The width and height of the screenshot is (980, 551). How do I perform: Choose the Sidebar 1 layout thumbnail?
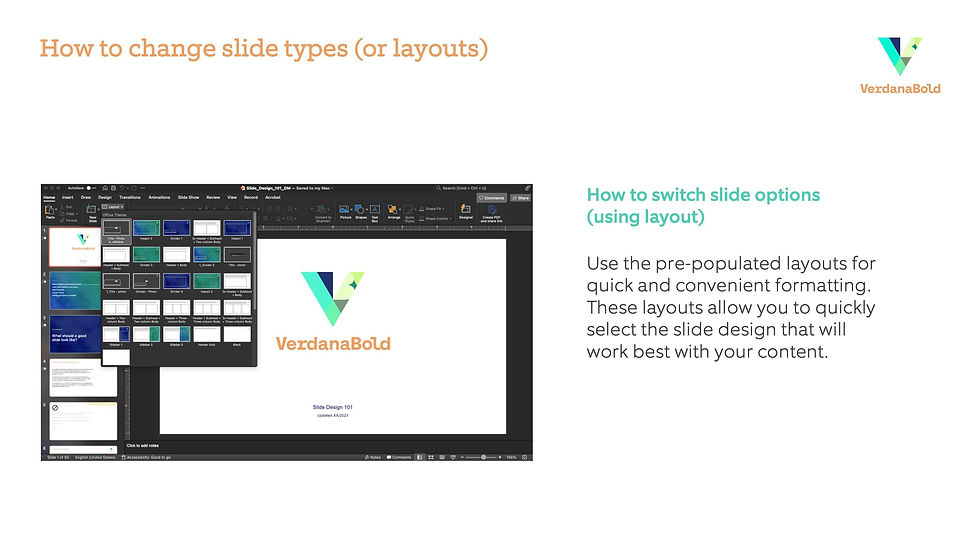pyautogui.click(x=116, y=336)
